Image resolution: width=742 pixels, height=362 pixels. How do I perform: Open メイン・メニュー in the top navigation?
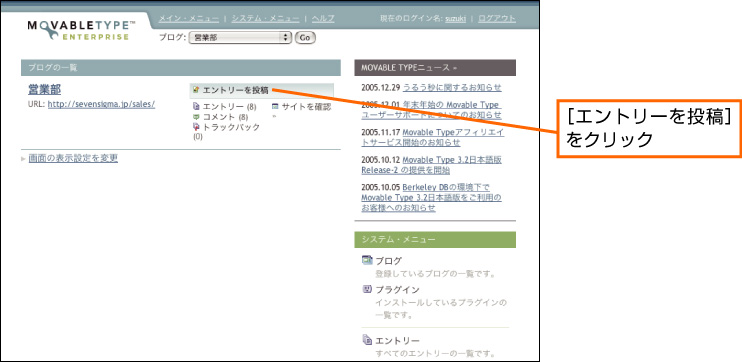189,18
